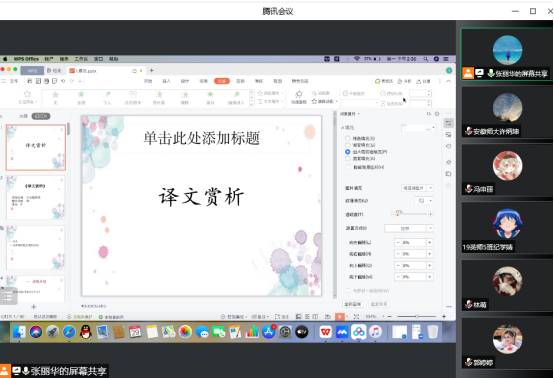554x378 pixels.
Task: Select the gradient fill (渐变填充) radio button
Action: coord(348,145)
